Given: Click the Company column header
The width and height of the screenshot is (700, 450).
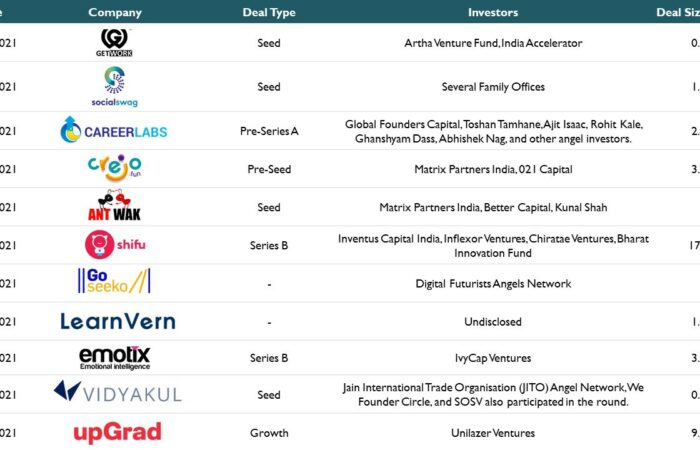Looking at the screenshot, I should click(115, 12).
